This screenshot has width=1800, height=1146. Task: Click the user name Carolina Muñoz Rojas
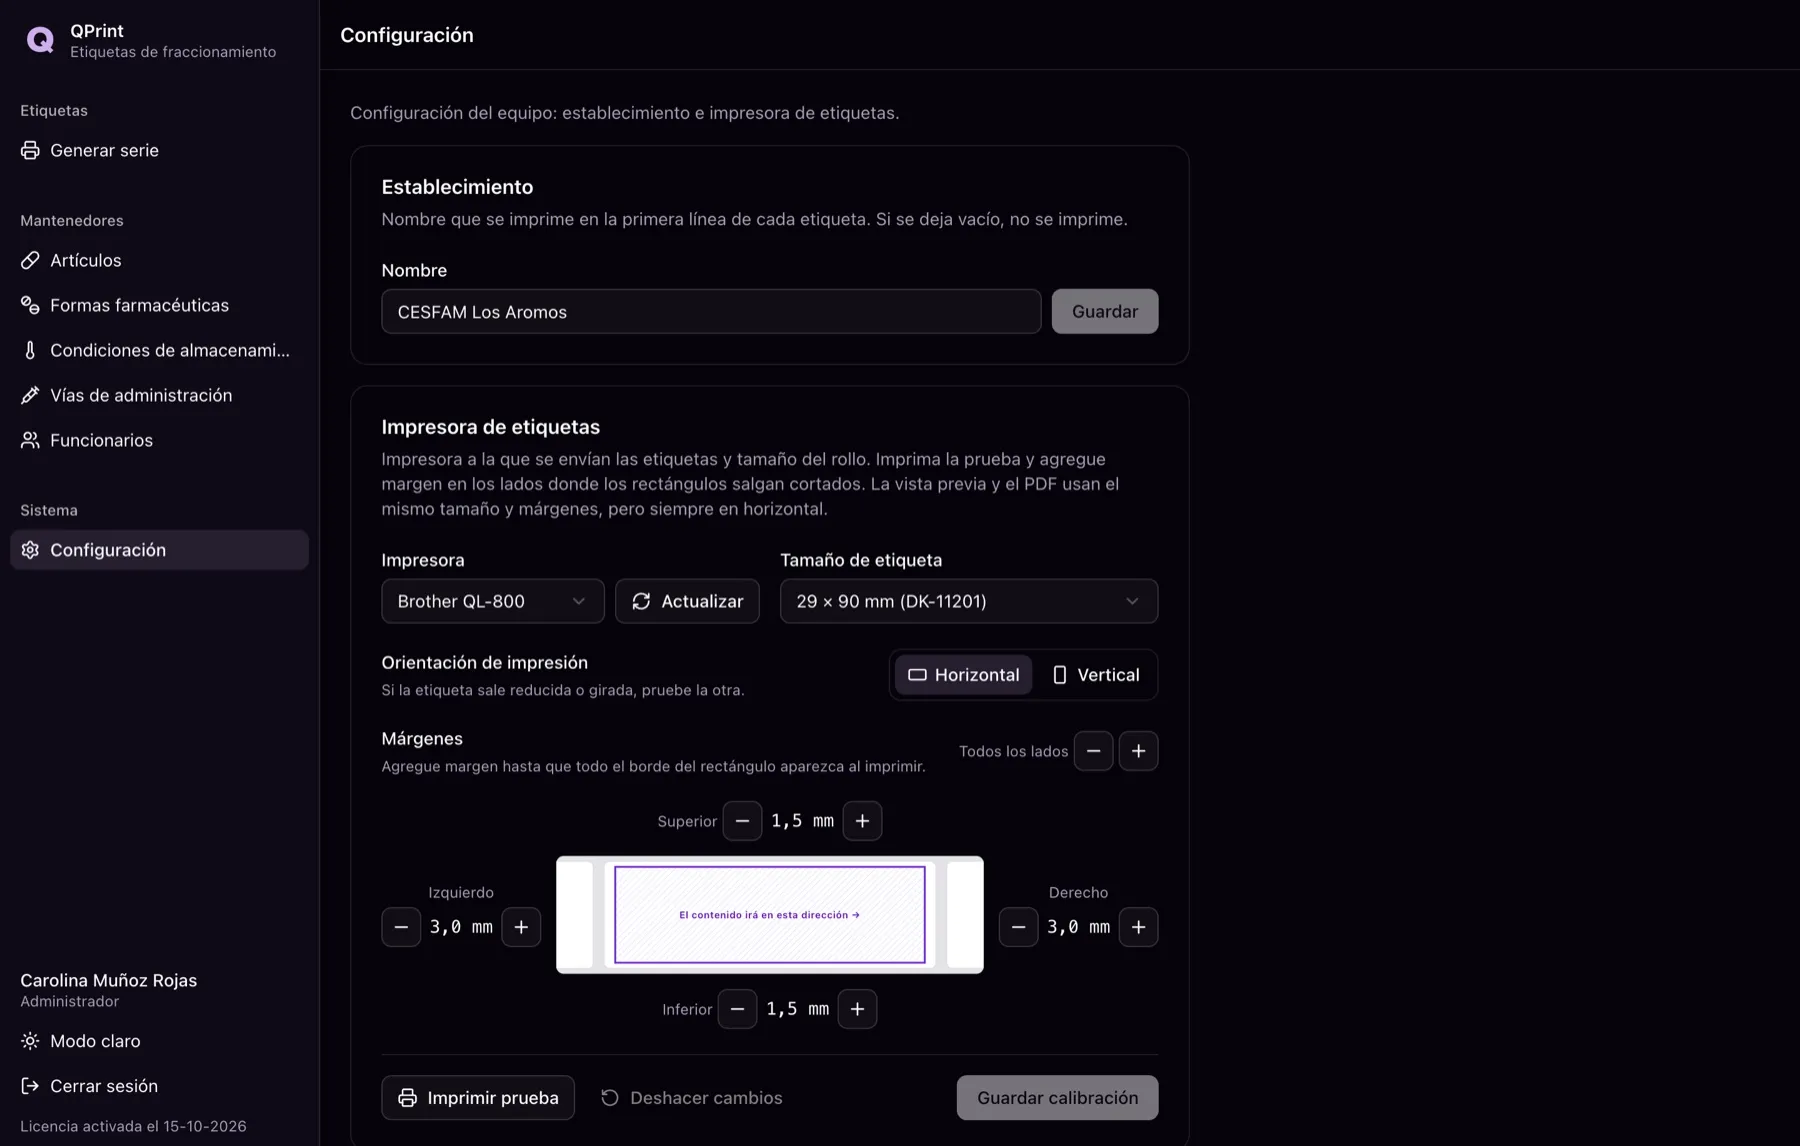[109, 980]
